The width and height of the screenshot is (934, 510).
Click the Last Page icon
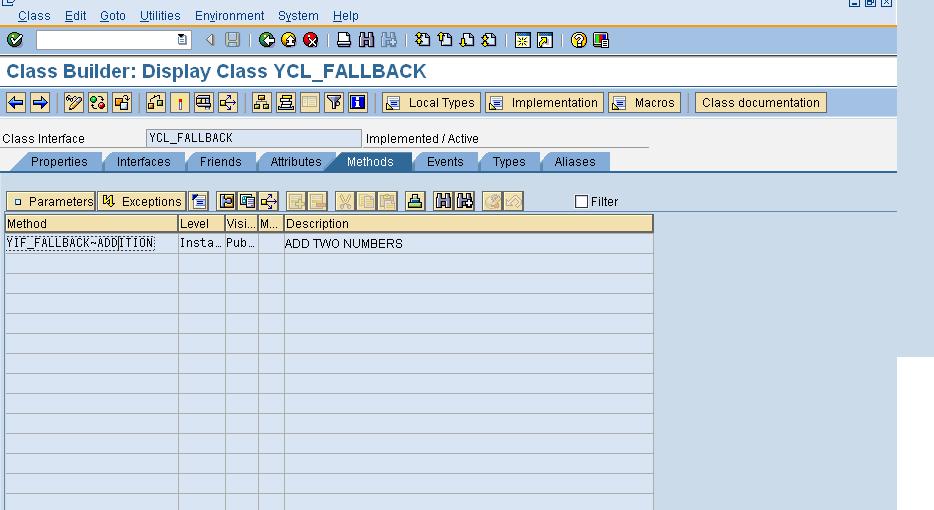[x=489, y=40]
